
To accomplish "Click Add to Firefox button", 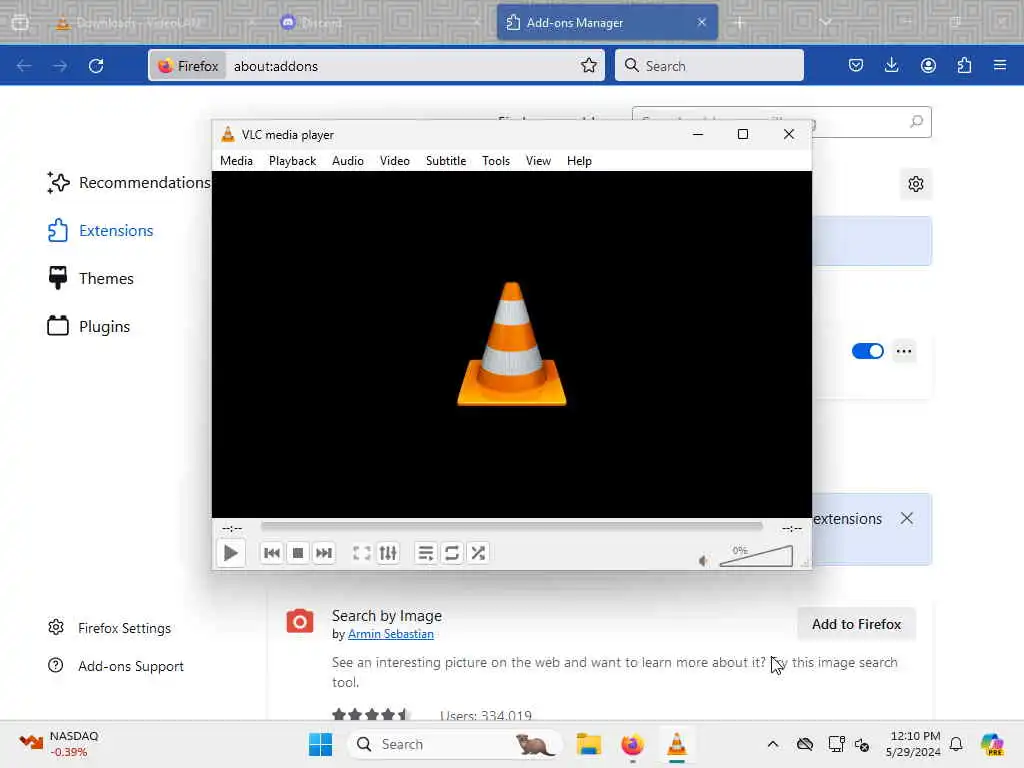I will coord(856,624).
